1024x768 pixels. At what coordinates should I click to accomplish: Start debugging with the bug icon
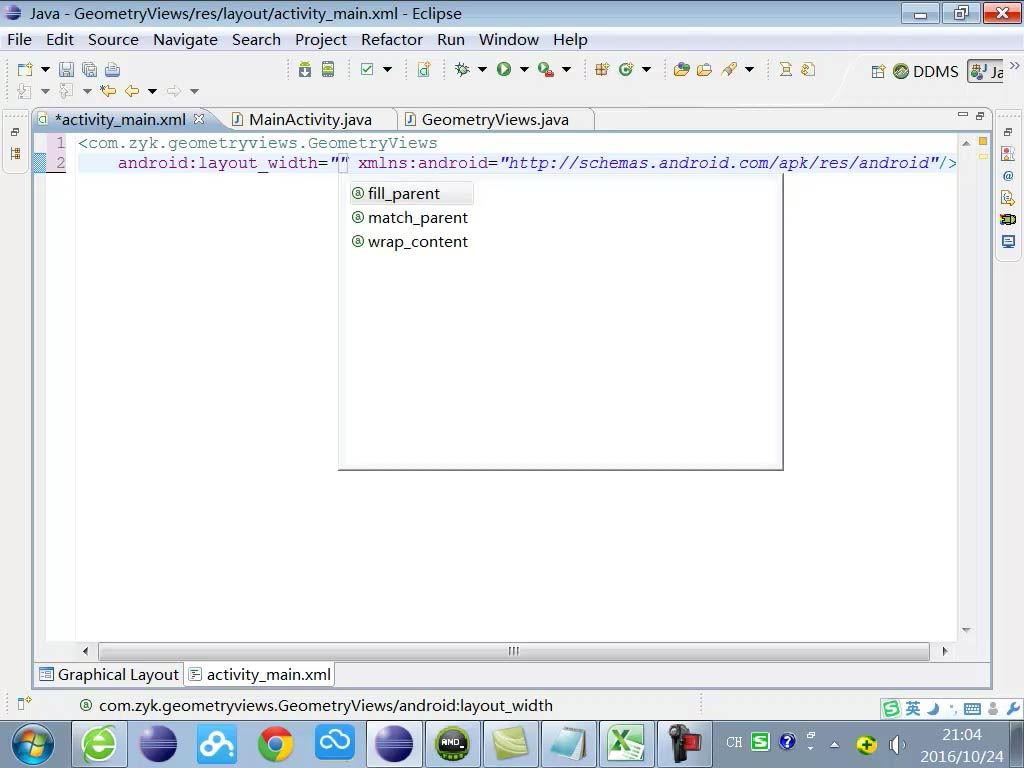[x=462, y=69]
